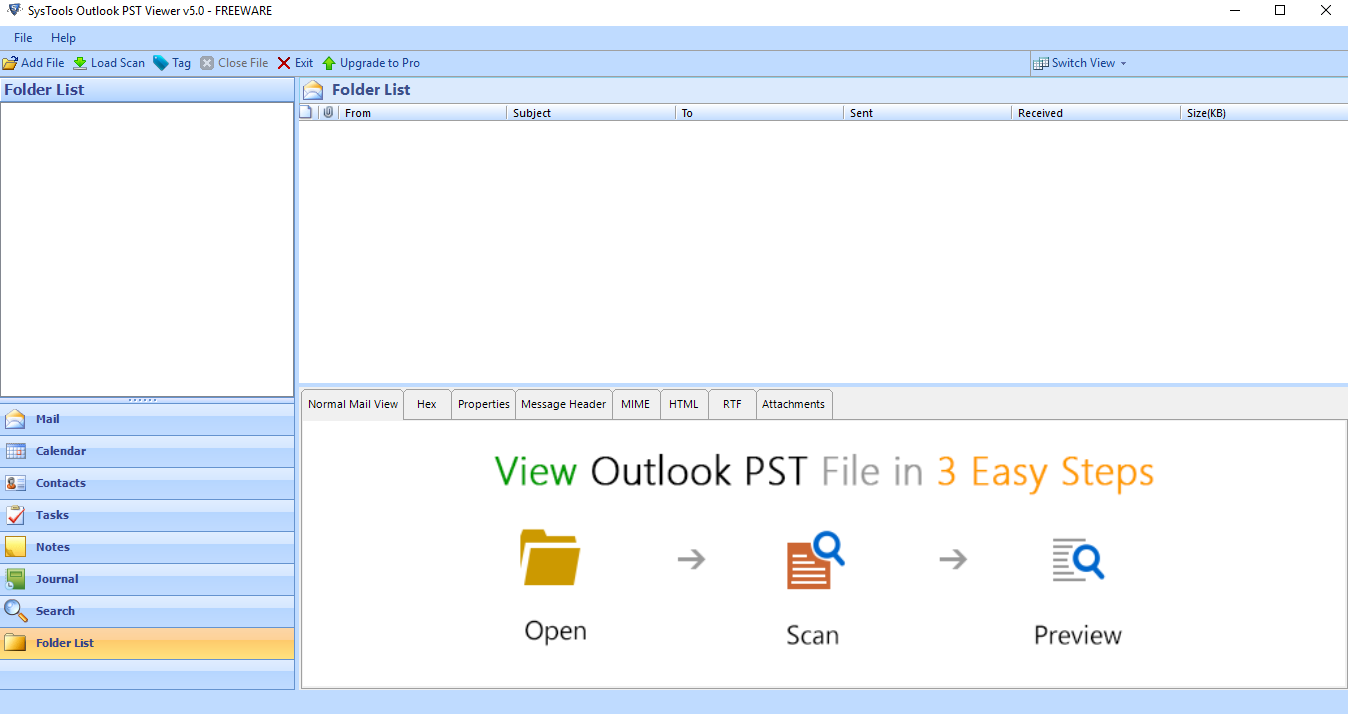Show the MIME tab

(635, 404)
